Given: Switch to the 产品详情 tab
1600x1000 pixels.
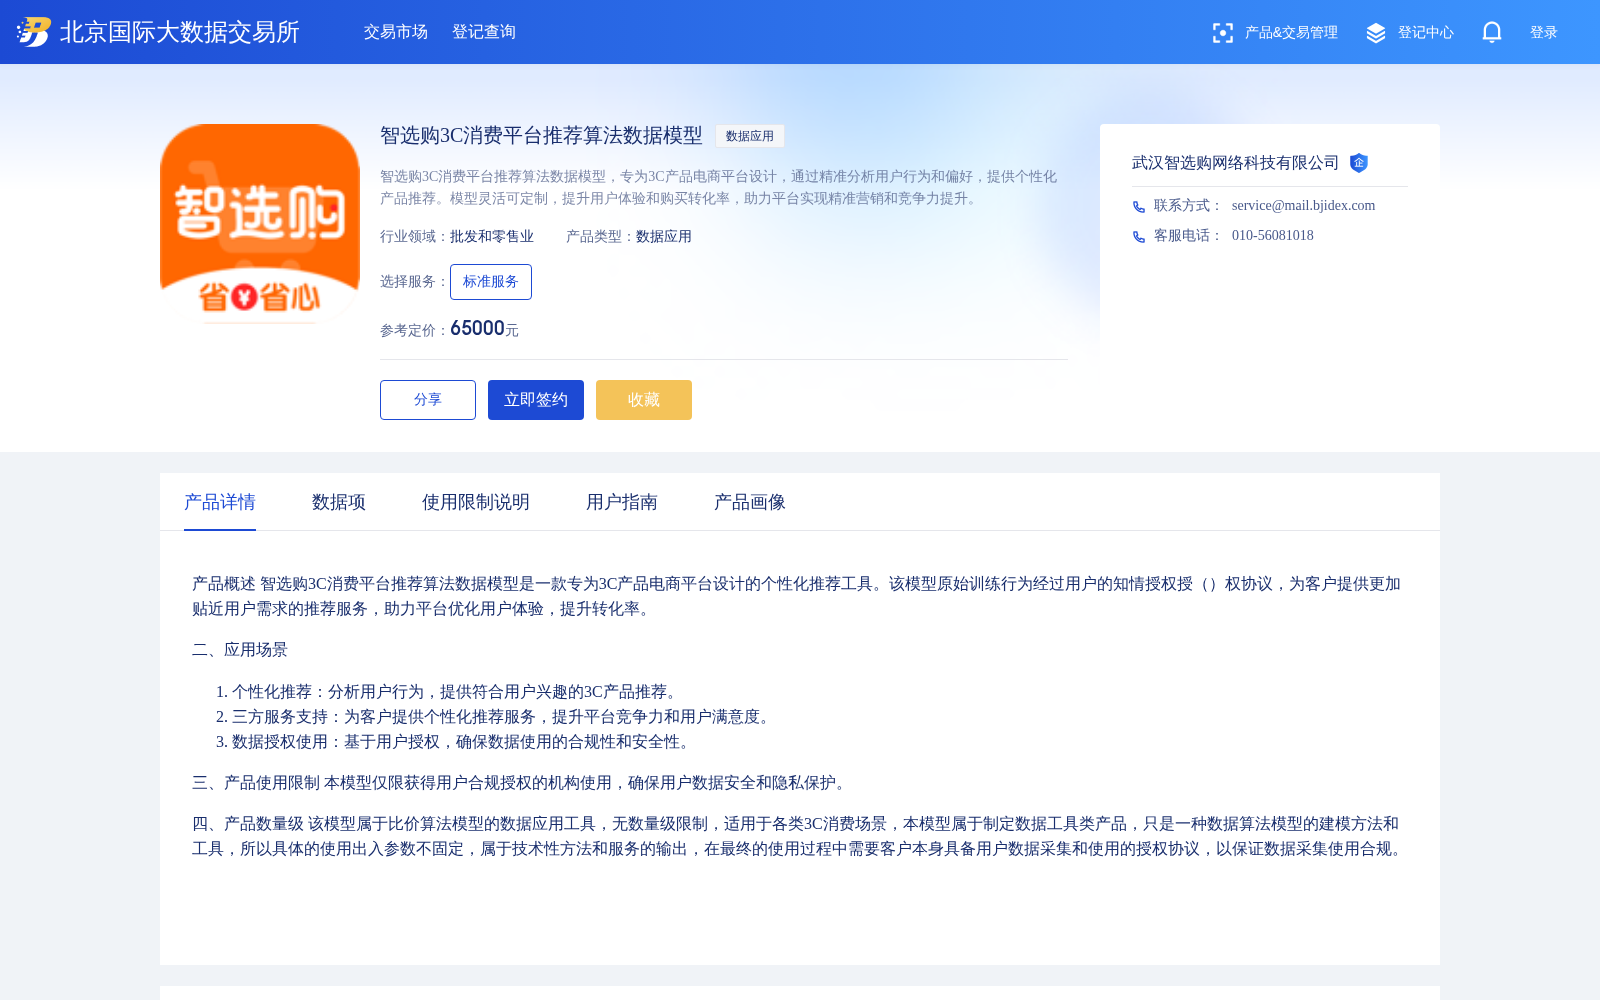Looking at the screenshot, I should coord(220,502).
